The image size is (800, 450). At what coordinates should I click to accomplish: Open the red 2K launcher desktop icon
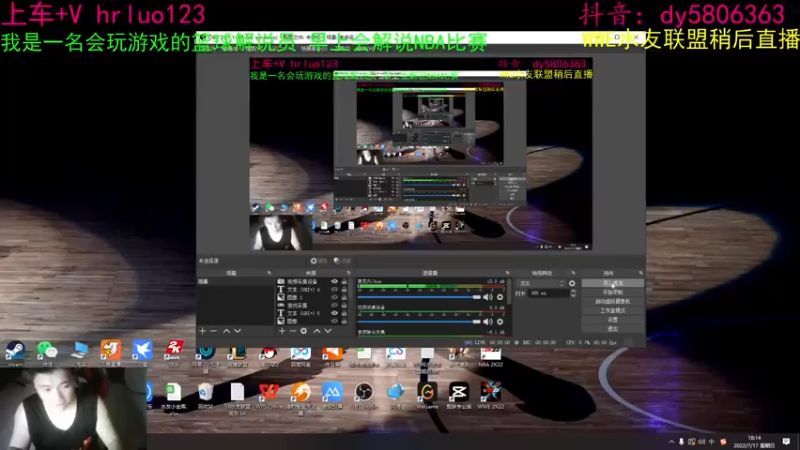point(173,353)
